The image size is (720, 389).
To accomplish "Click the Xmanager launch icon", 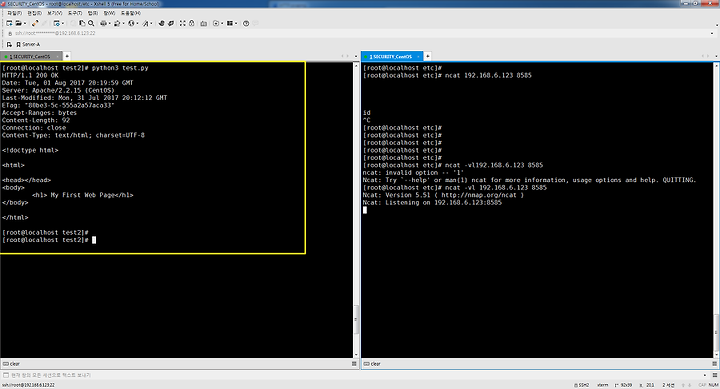I will tap(171, 23).
